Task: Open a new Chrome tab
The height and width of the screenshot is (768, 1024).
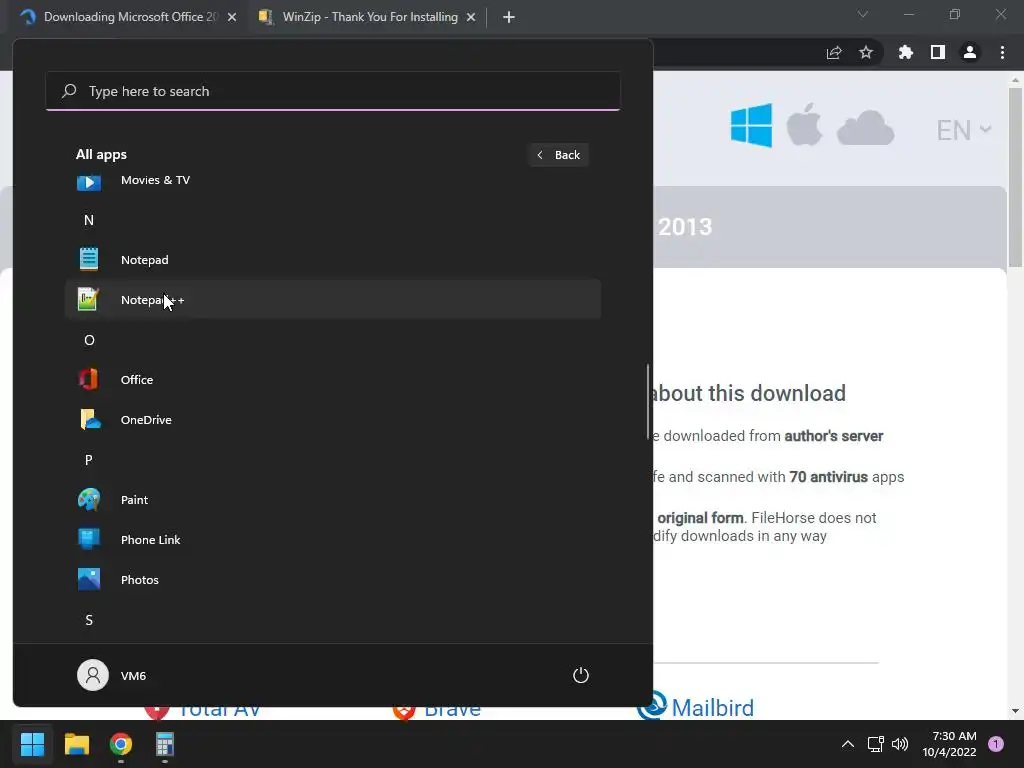Action: click(509, 17)
